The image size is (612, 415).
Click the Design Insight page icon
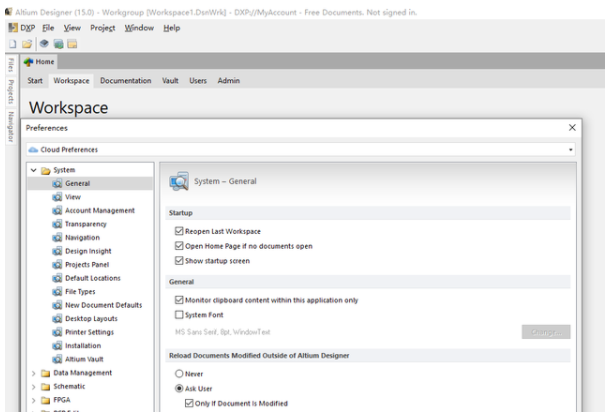[57, 251]
